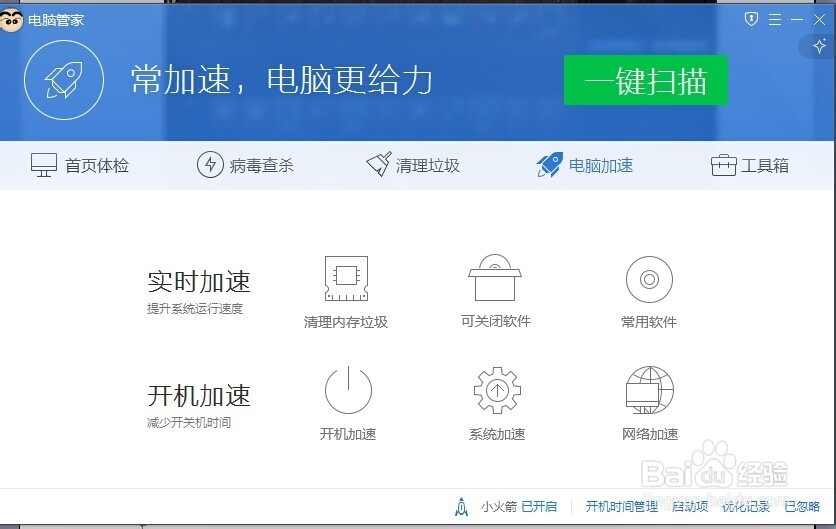Open the 系统加速 gear icon
The image size is (836, 529).
[x=497, y=390]
